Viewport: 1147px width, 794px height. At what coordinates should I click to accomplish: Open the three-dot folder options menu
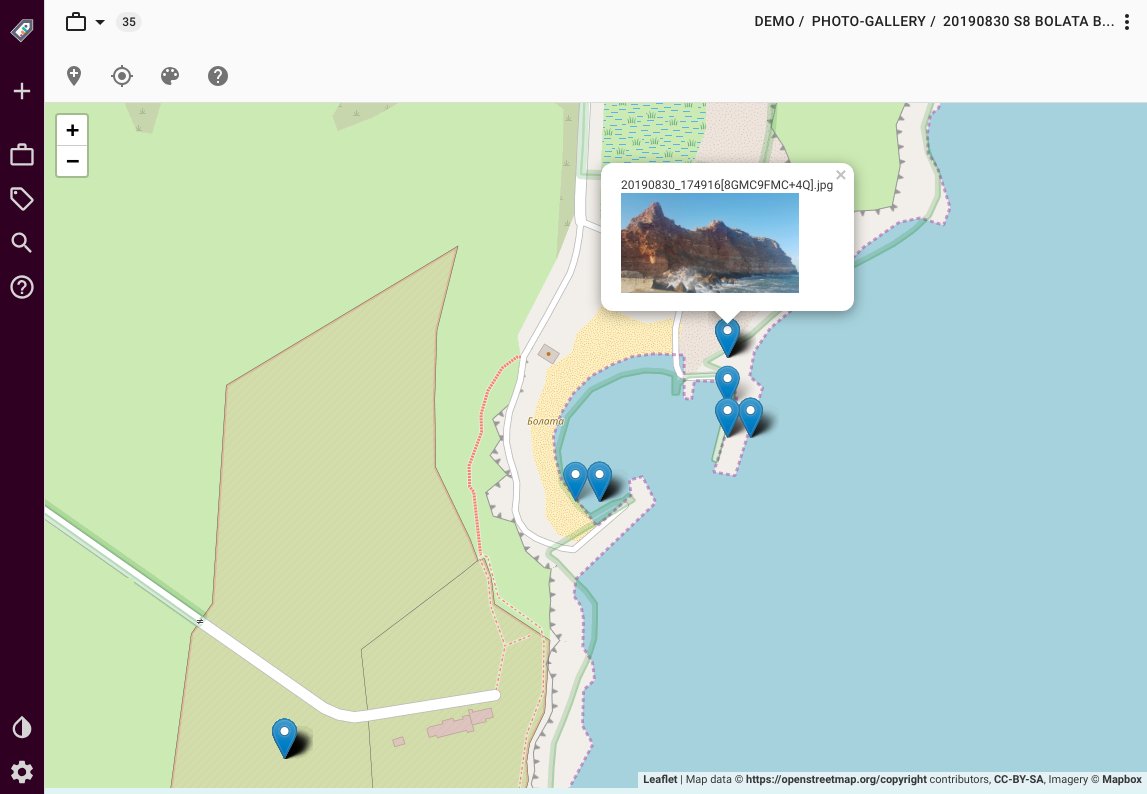pos(1127,22)
